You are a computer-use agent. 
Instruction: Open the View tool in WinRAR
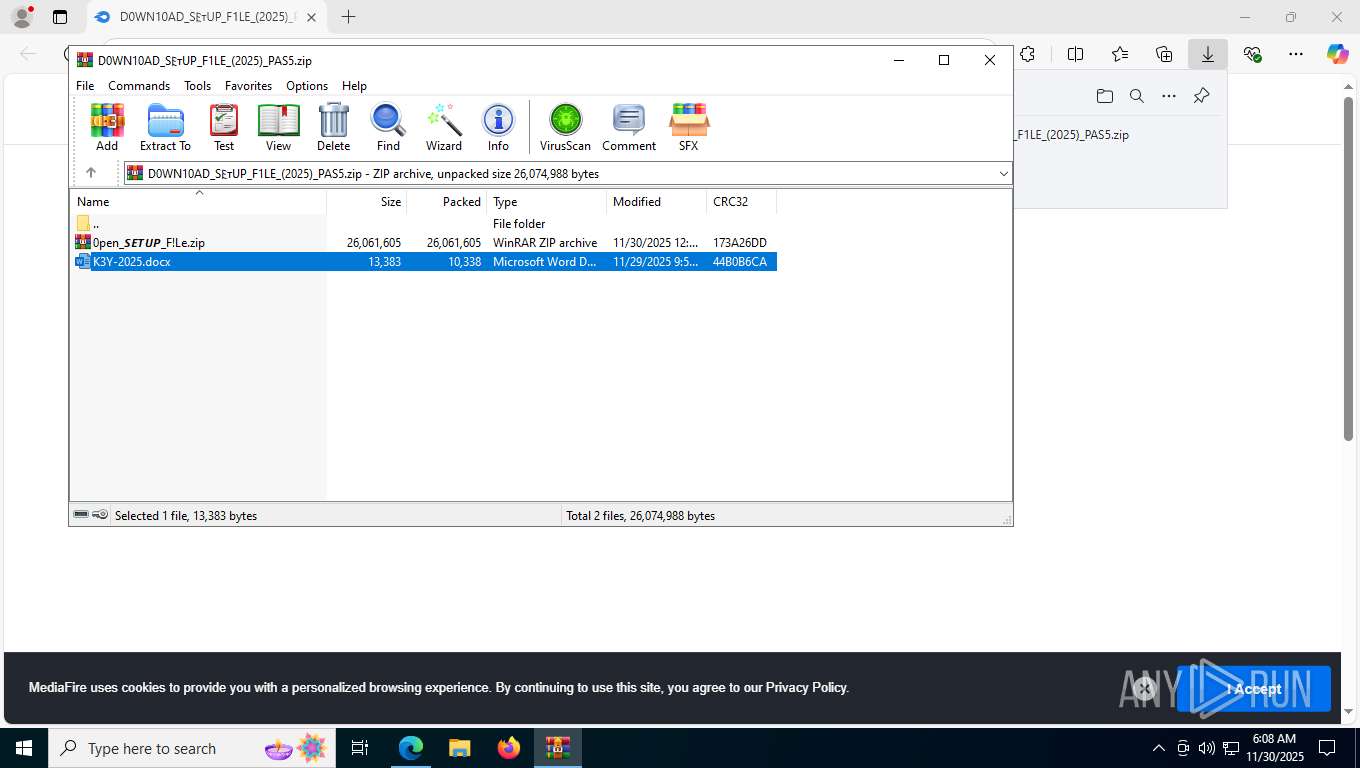click(x=278, y=127)
